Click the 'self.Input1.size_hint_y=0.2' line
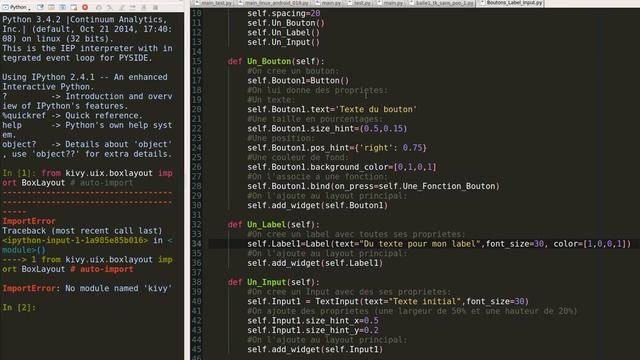Screen dimensions: 640x360 pos(313,330)
